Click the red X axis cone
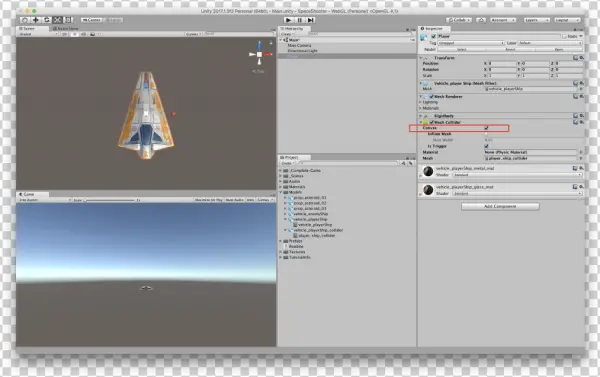 point(268,54)
